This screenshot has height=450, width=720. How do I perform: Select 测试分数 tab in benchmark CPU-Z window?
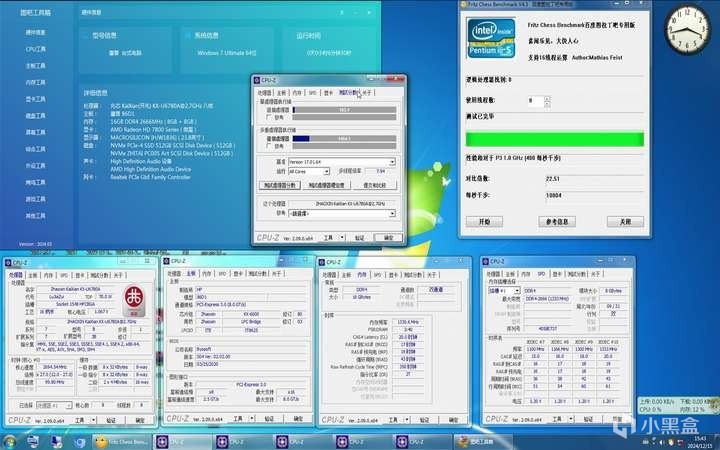pos(348,93)
